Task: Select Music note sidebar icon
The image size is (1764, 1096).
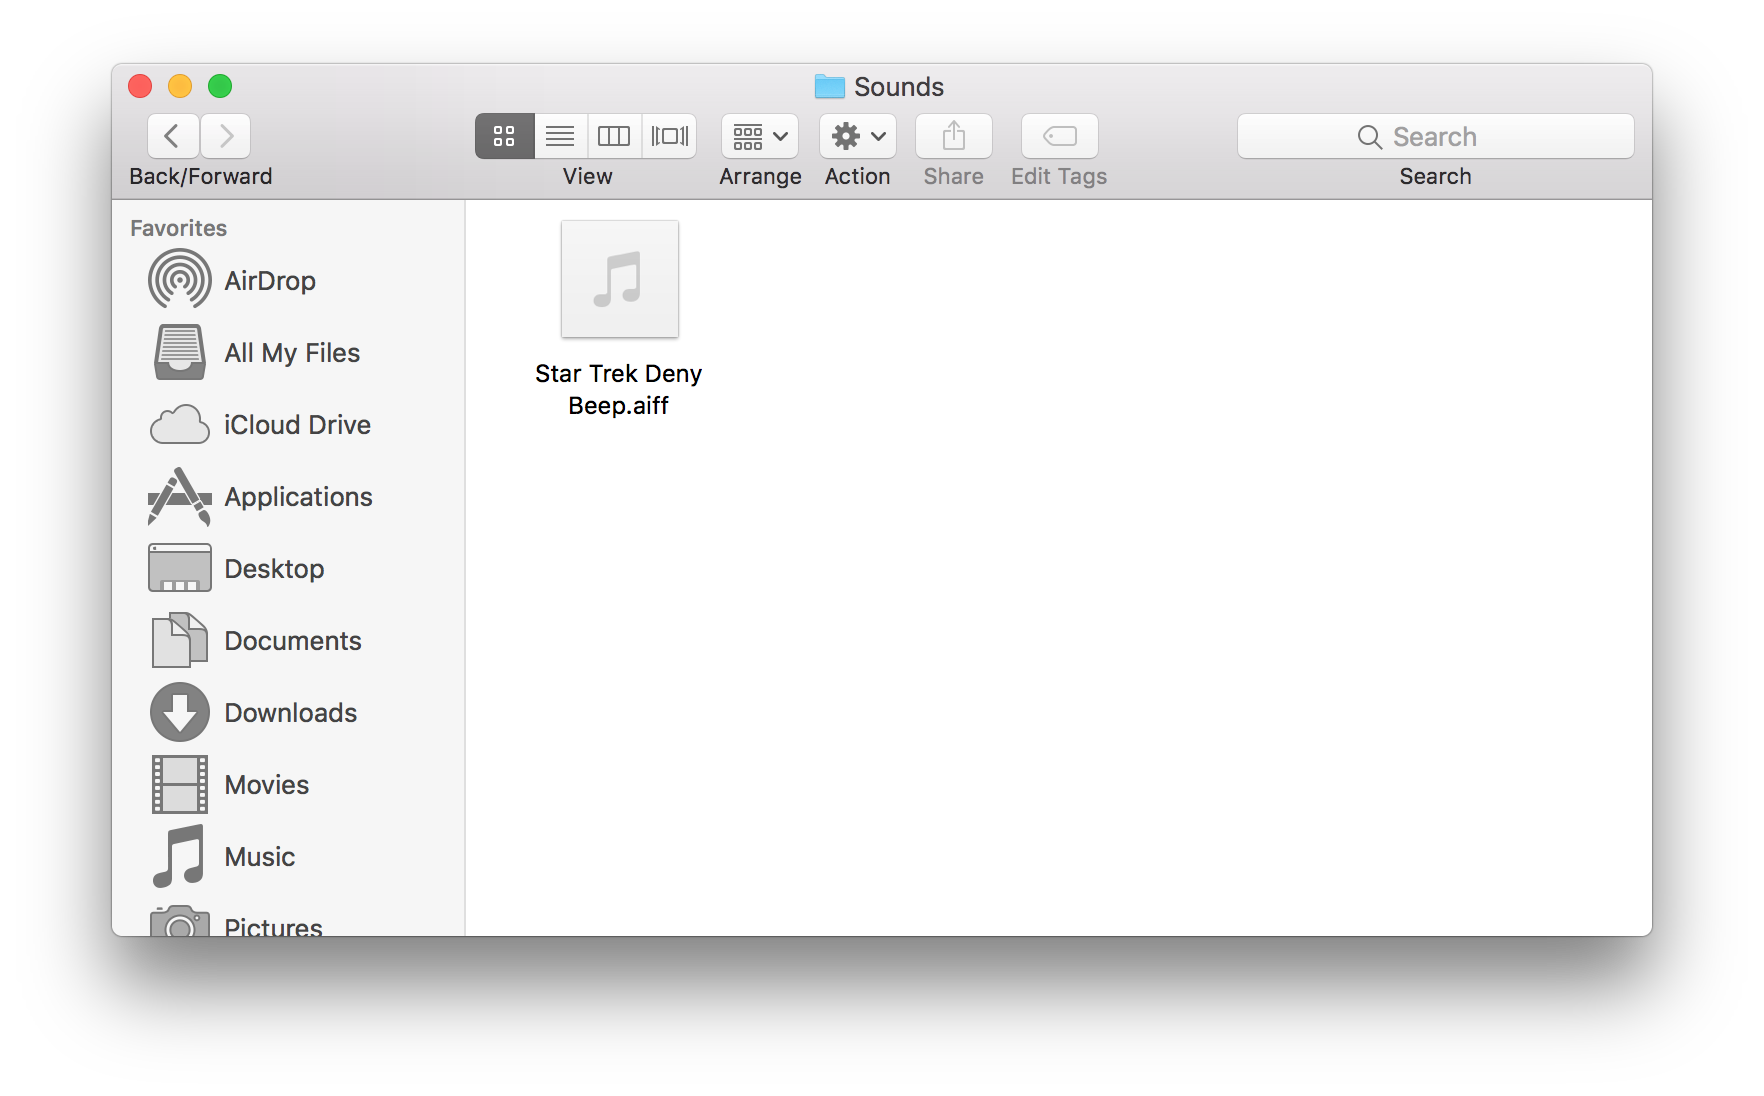Action: pyautogui.click(x=180, y=856)
